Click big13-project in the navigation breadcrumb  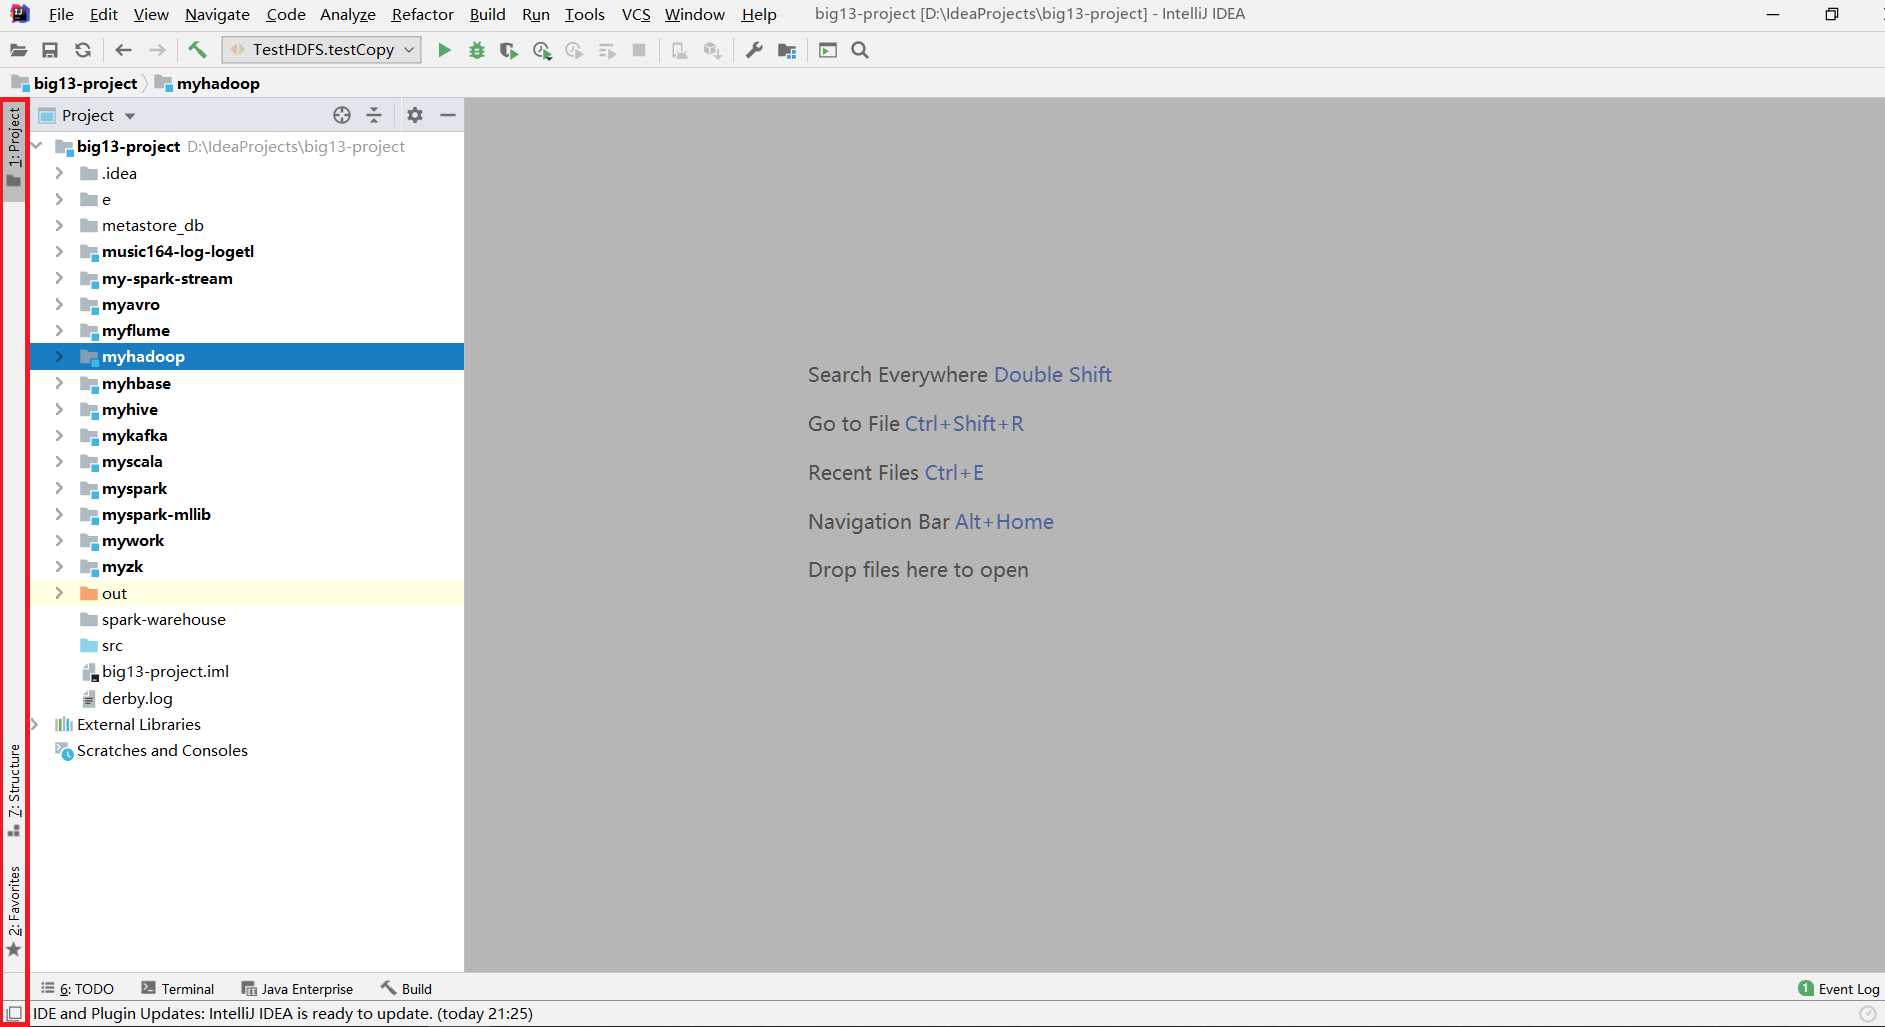pyautogui.click(x=75, y=83)
